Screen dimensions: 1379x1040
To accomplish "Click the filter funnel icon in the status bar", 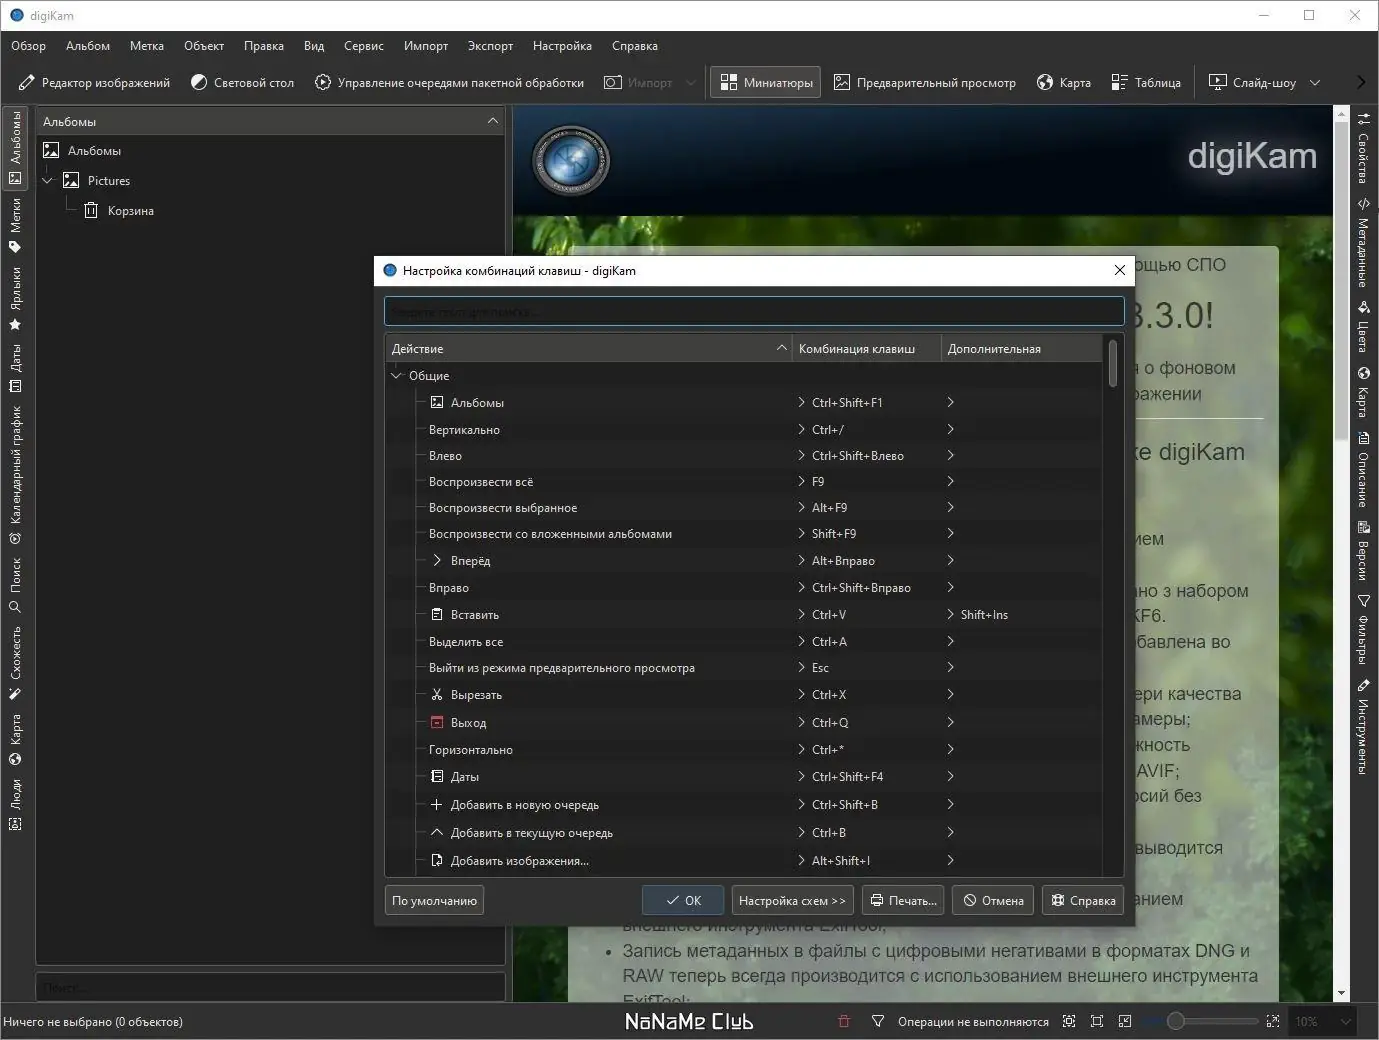I will click(878, 1021).
